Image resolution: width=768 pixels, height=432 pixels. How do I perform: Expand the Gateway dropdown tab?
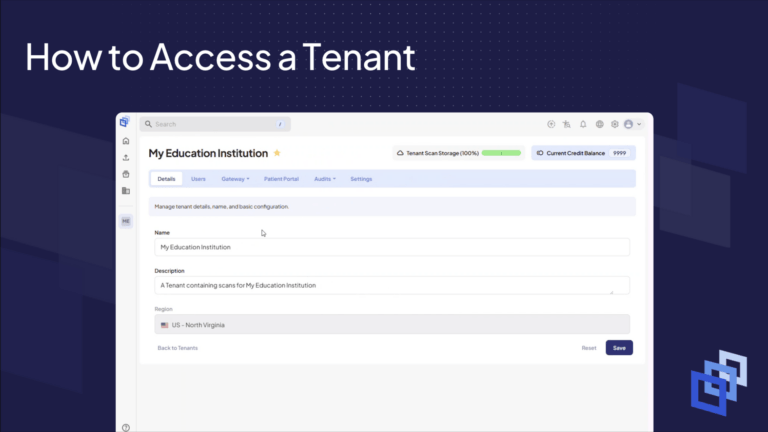[x=235, y=179]
